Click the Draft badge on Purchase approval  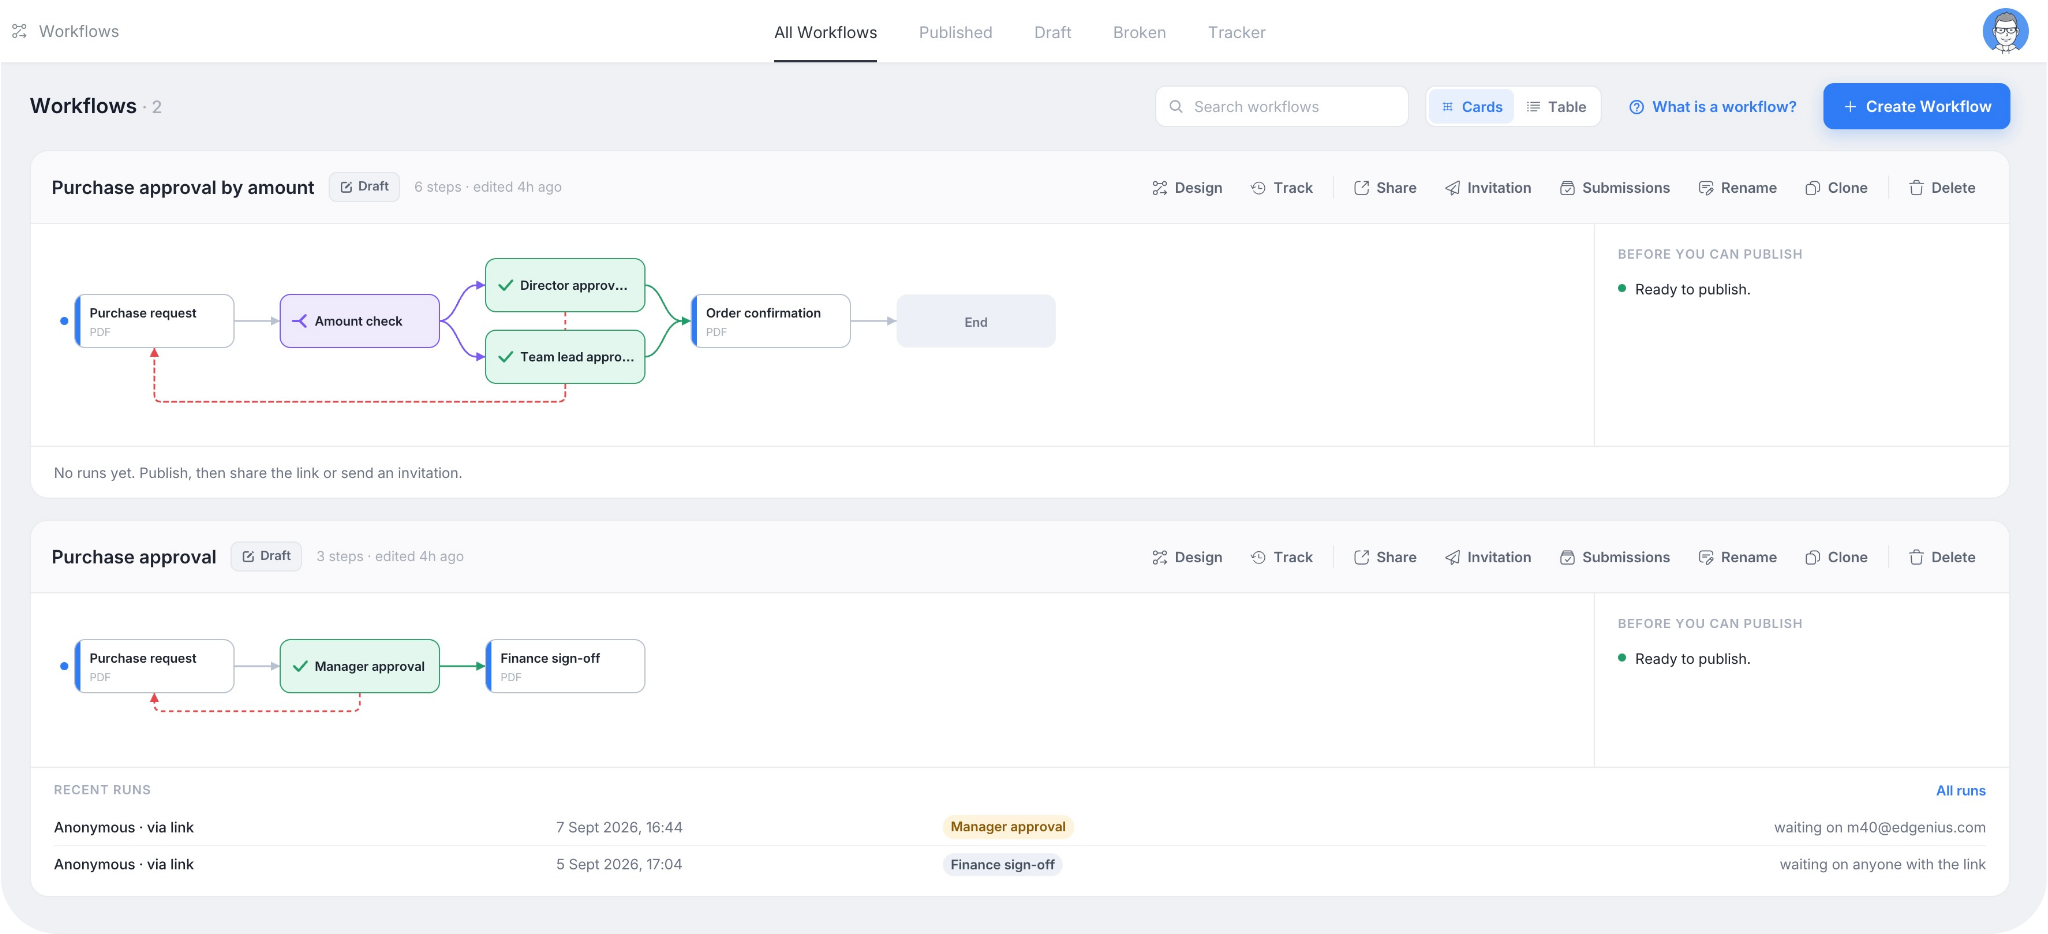coord(267,556)
